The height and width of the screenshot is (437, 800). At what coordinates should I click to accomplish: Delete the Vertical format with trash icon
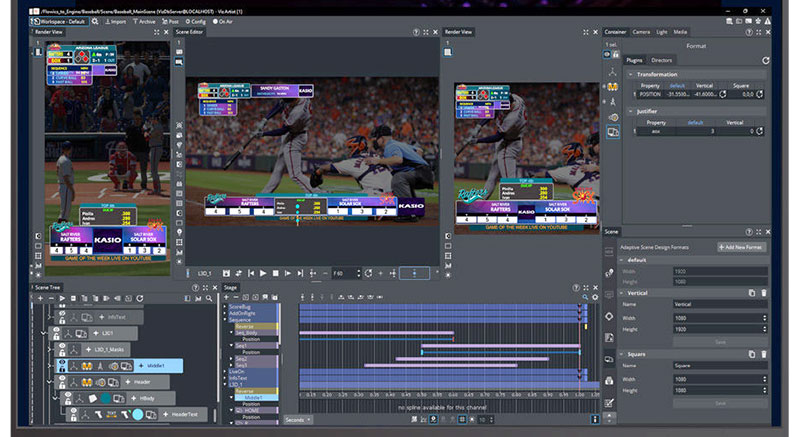[762, 292]
